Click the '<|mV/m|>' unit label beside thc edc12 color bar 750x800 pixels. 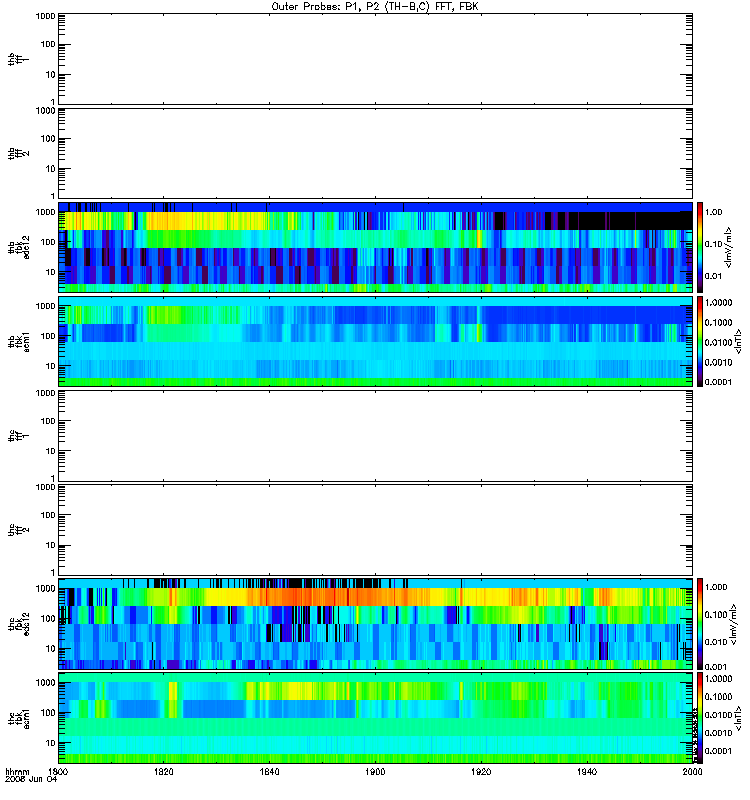click(x=733, y=624)
